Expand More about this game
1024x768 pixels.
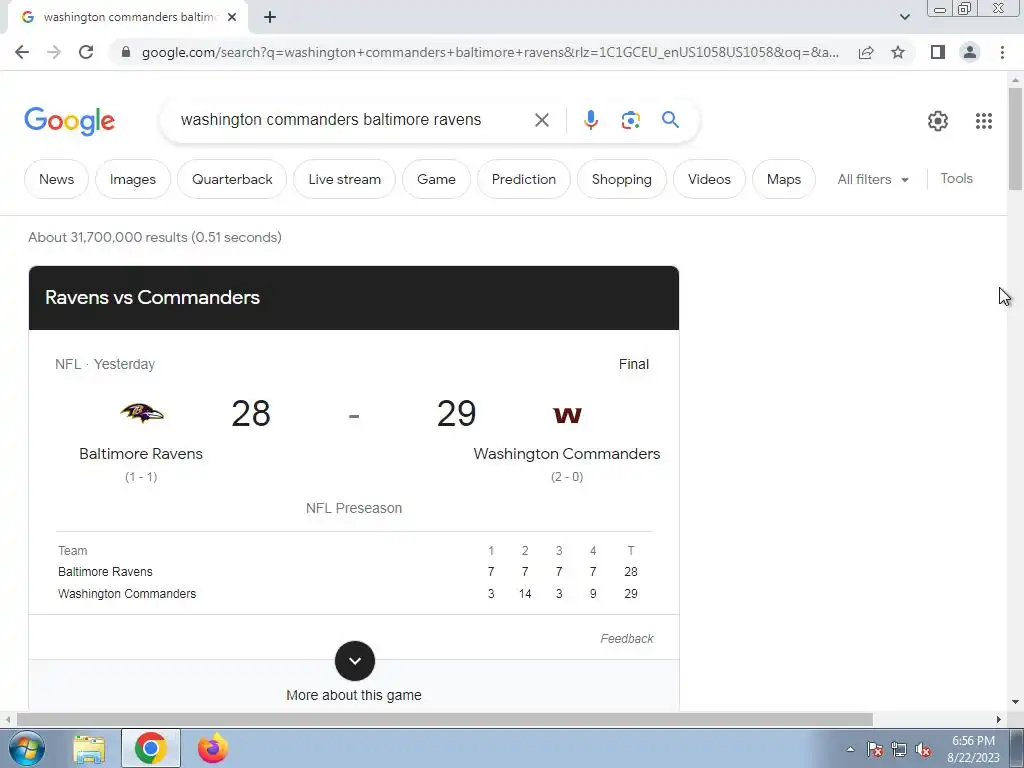pos(355,661)
